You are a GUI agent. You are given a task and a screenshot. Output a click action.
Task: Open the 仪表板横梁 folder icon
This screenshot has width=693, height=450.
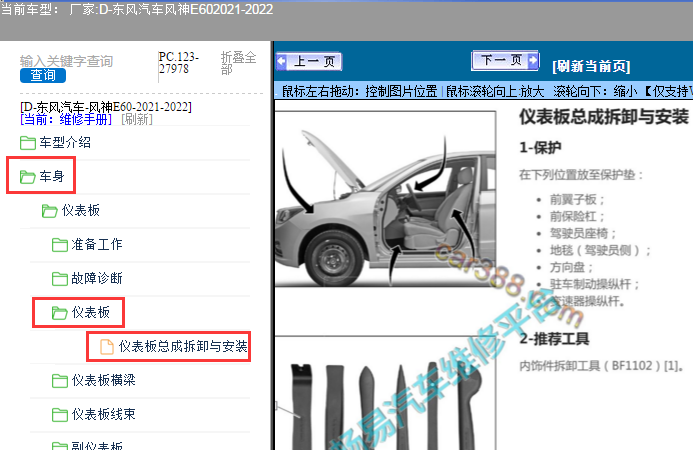[60, 381]
